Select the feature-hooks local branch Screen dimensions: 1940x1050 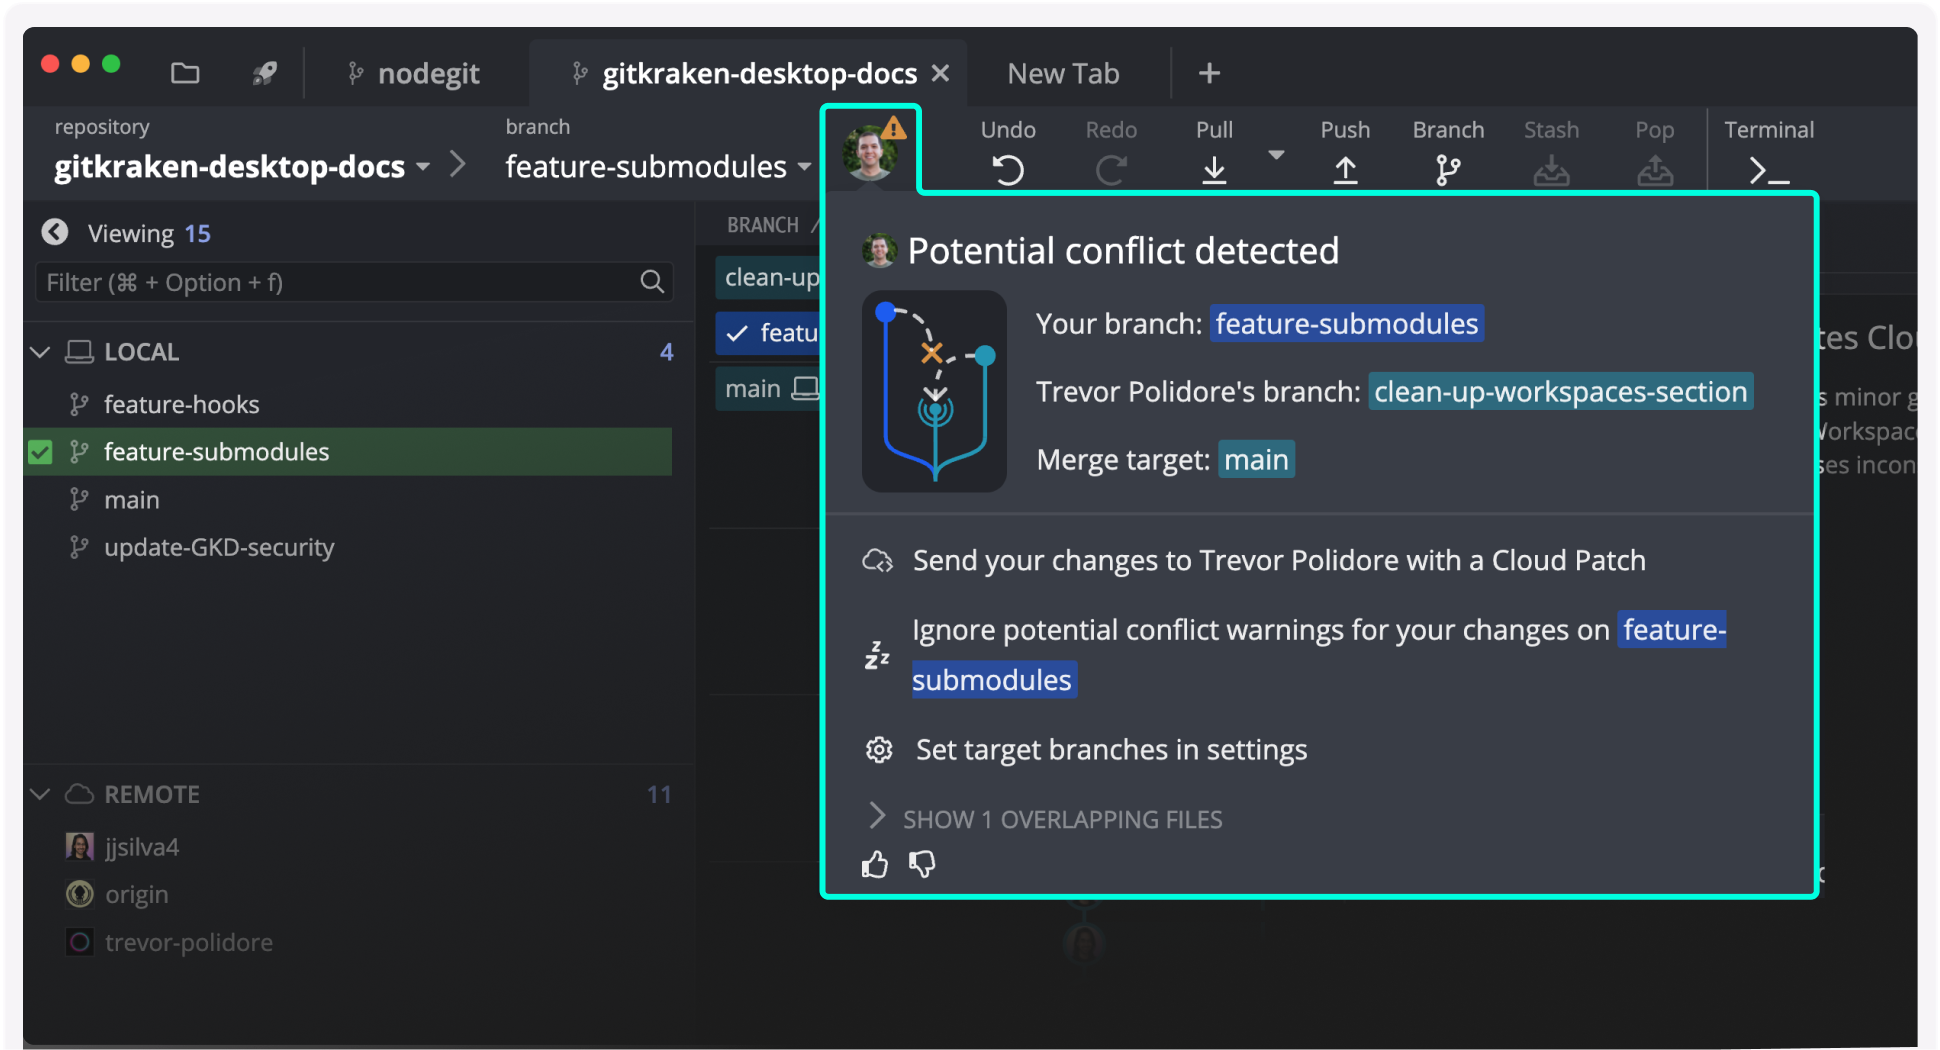181,404
